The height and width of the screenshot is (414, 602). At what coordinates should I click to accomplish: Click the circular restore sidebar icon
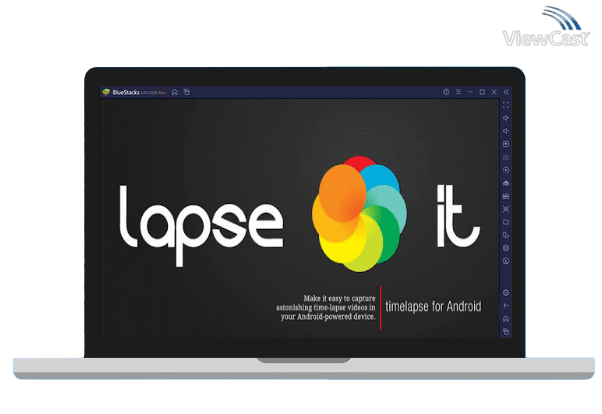506,261
